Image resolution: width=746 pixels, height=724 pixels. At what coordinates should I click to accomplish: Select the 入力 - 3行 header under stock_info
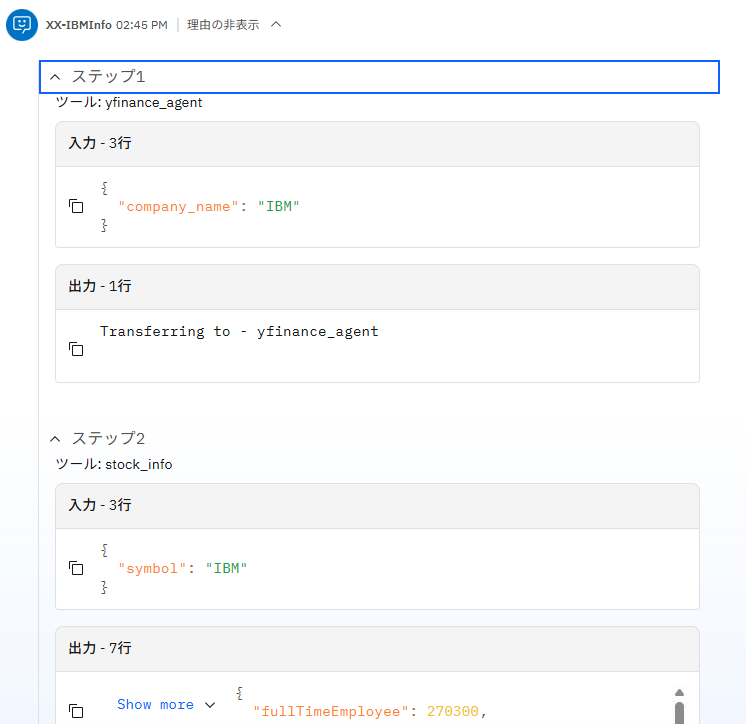pos(100,506)
